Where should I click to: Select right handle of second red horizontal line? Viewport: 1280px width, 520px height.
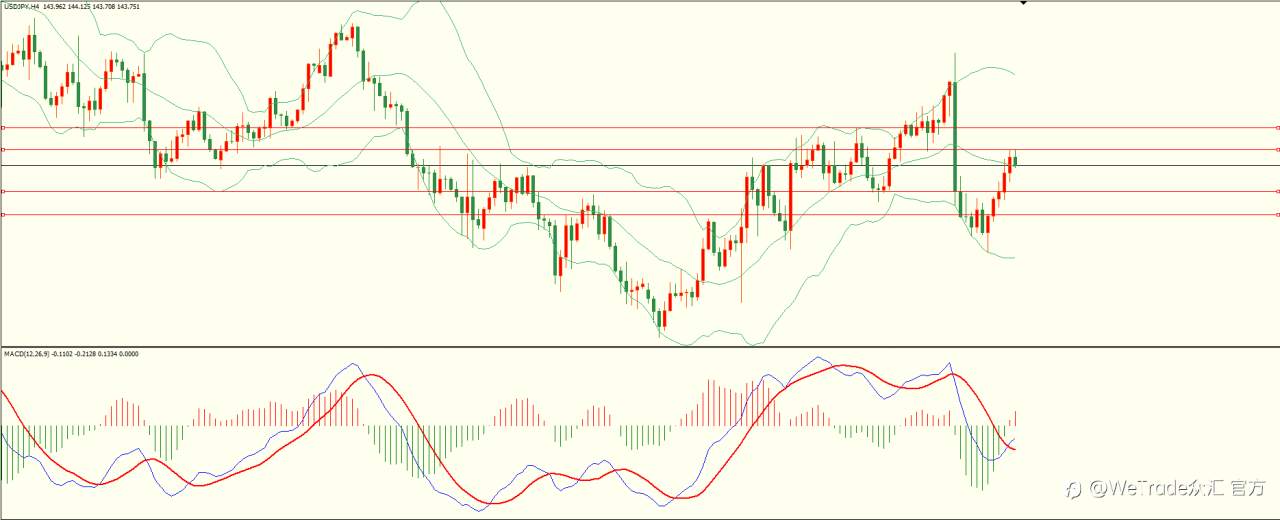click(1278, 149)
